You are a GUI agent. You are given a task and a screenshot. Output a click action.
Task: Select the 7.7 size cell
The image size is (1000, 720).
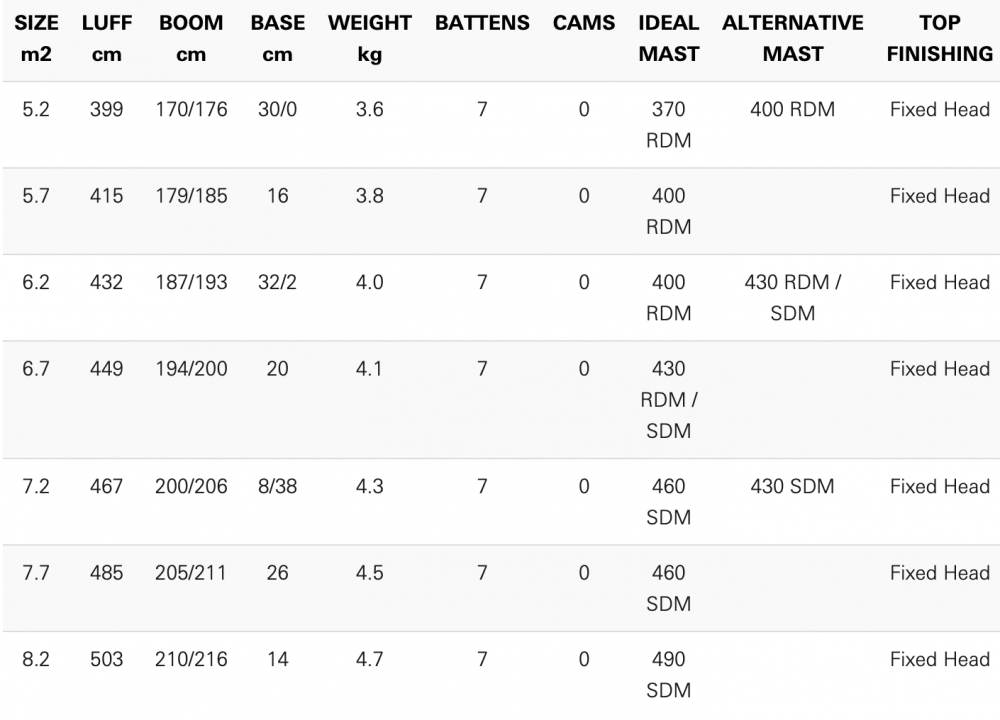click(36, 573)
